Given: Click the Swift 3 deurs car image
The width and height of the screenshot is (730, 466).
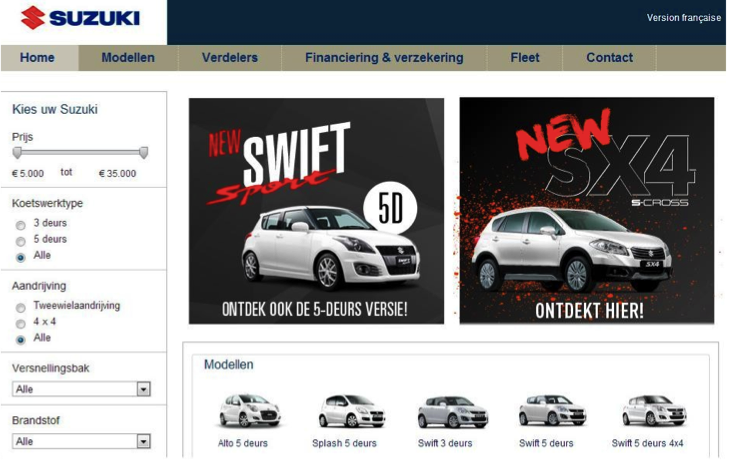Looking at the screenshot, I should pos(453,412).
